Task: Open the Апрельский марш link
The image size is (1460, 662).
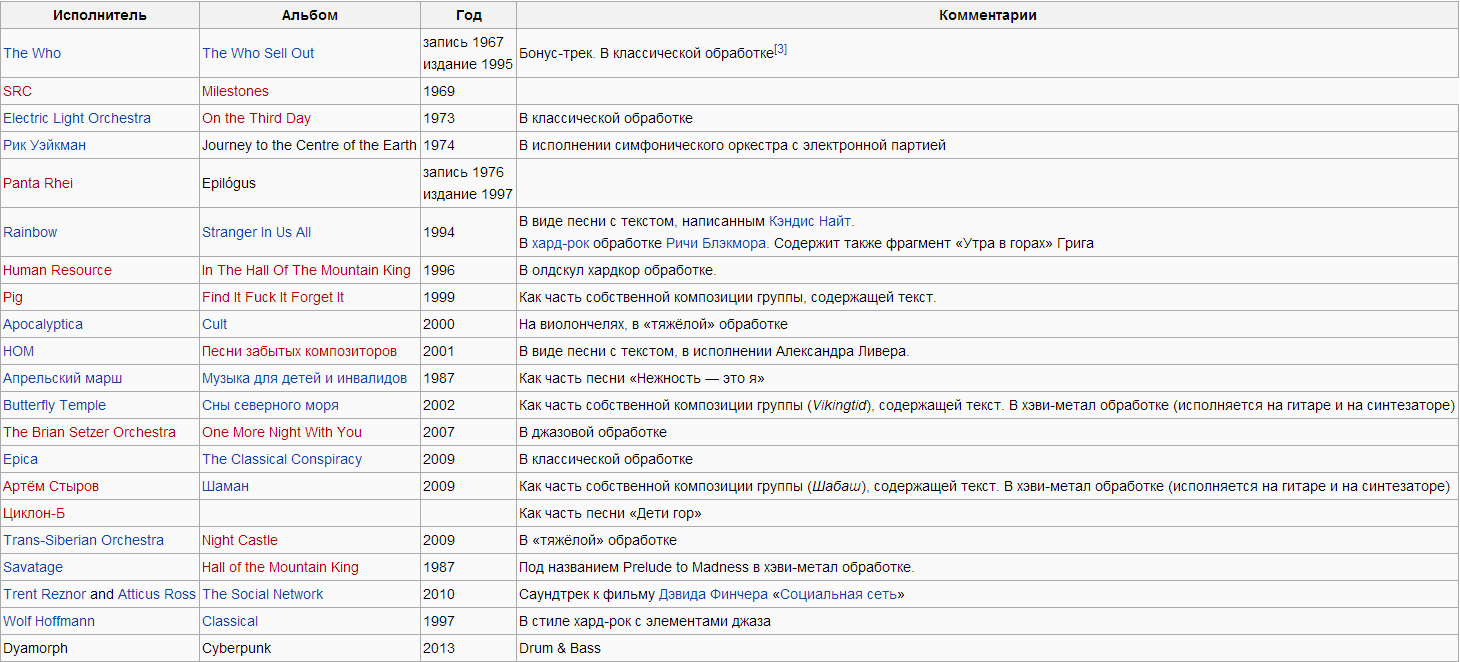Action: pyautogui.click(x=63, y=378)
